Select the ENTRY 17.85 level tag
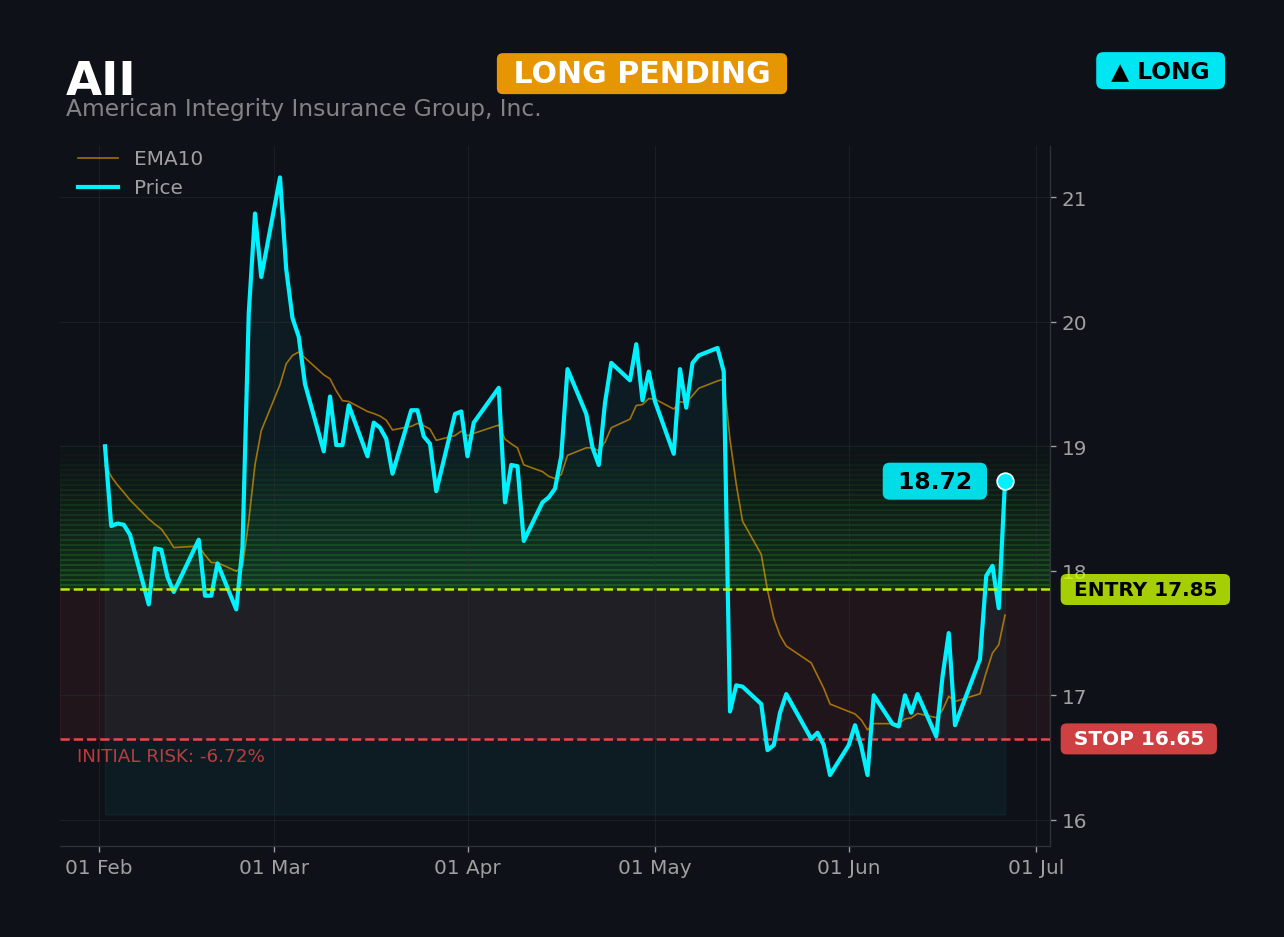1284x937 pixels. (x=1145, y=590)
